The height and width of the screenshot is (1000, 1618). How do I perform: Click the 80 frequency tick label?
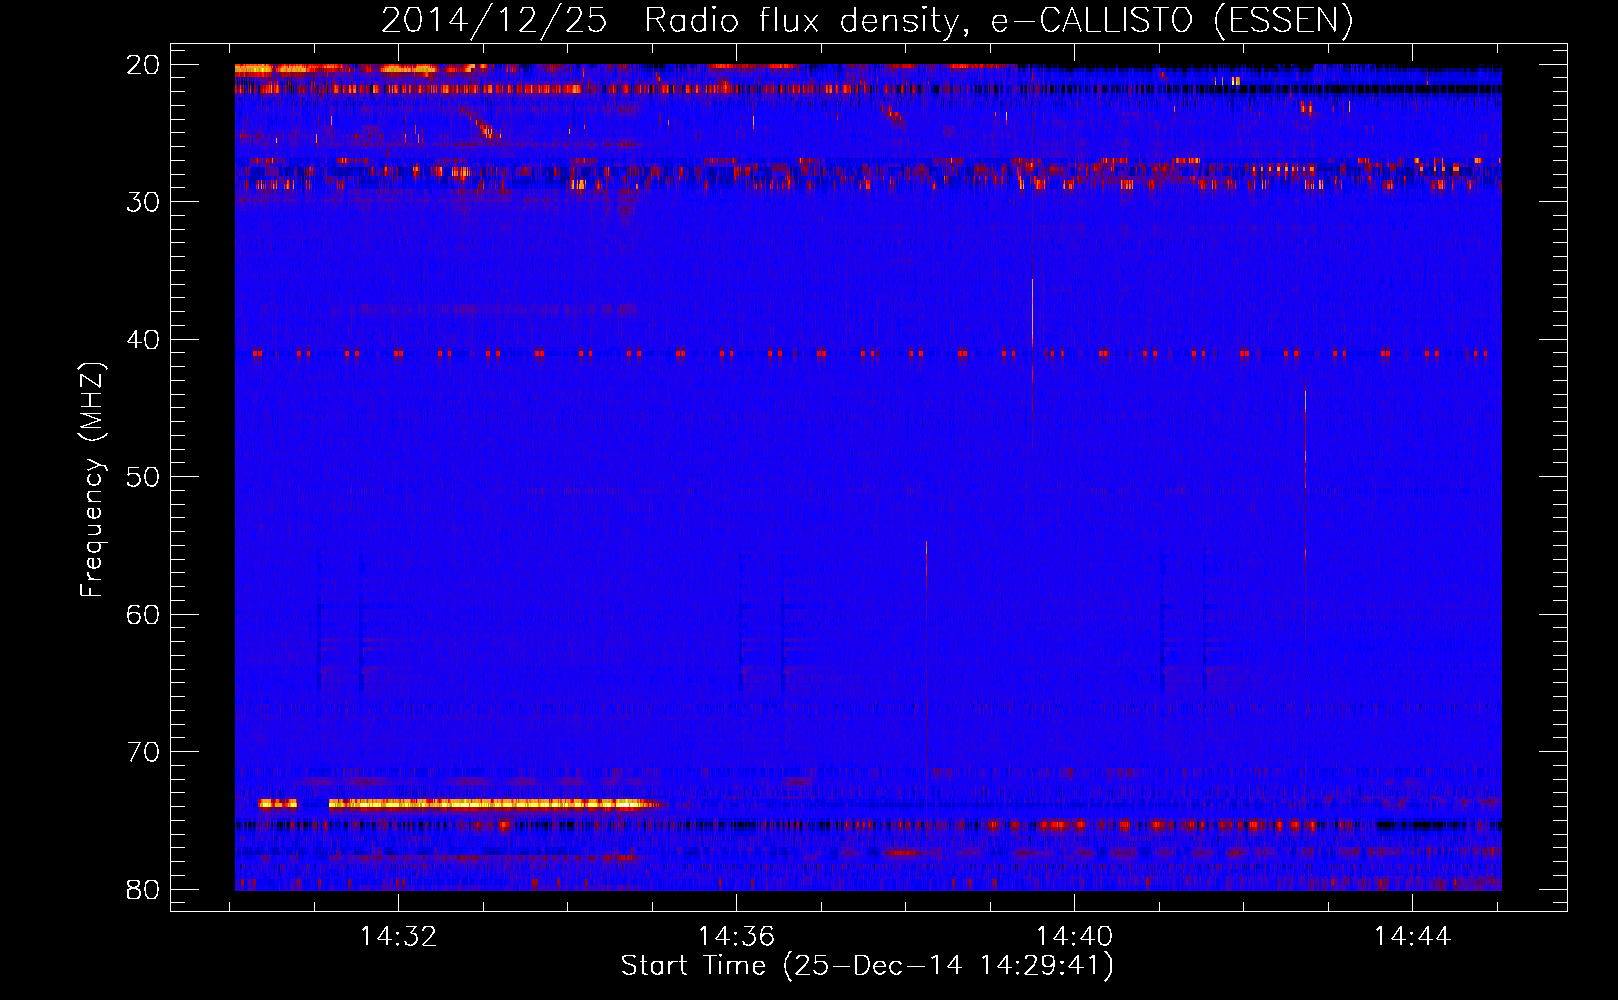144,889
